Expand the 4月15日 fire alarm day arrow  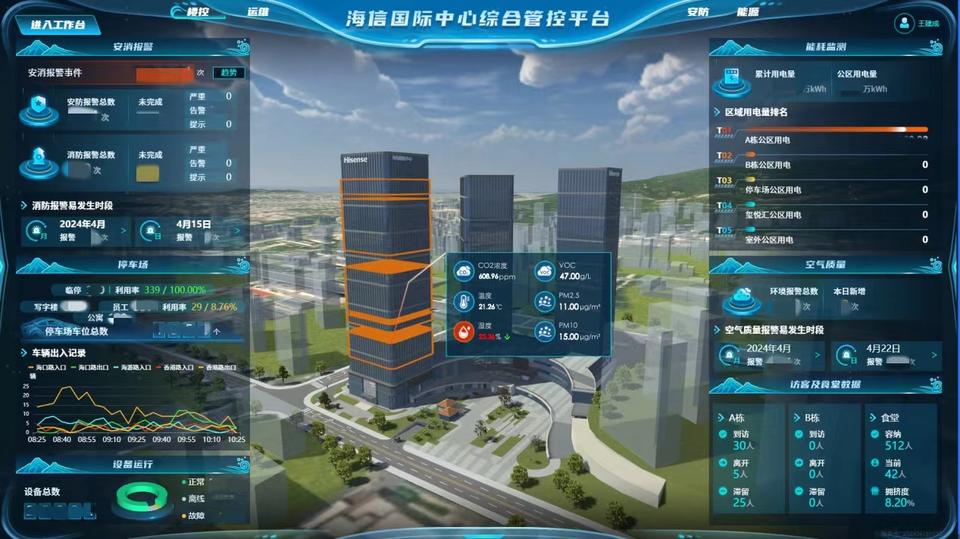236,232
